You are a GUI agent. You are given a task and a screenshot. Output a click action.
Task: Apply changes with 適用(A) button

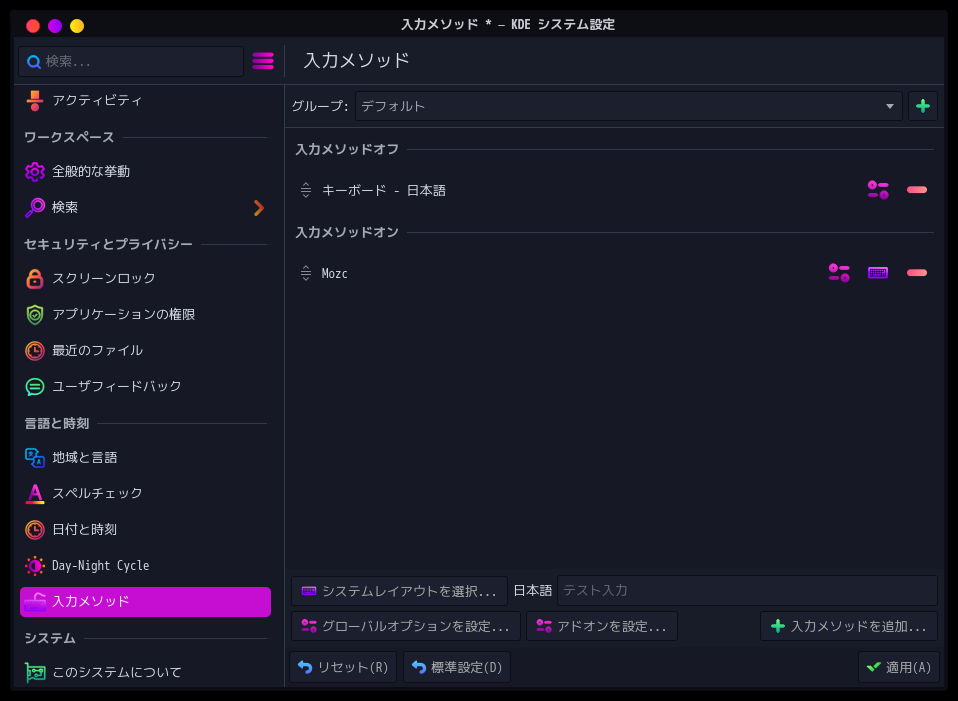(x=899, y=667)
